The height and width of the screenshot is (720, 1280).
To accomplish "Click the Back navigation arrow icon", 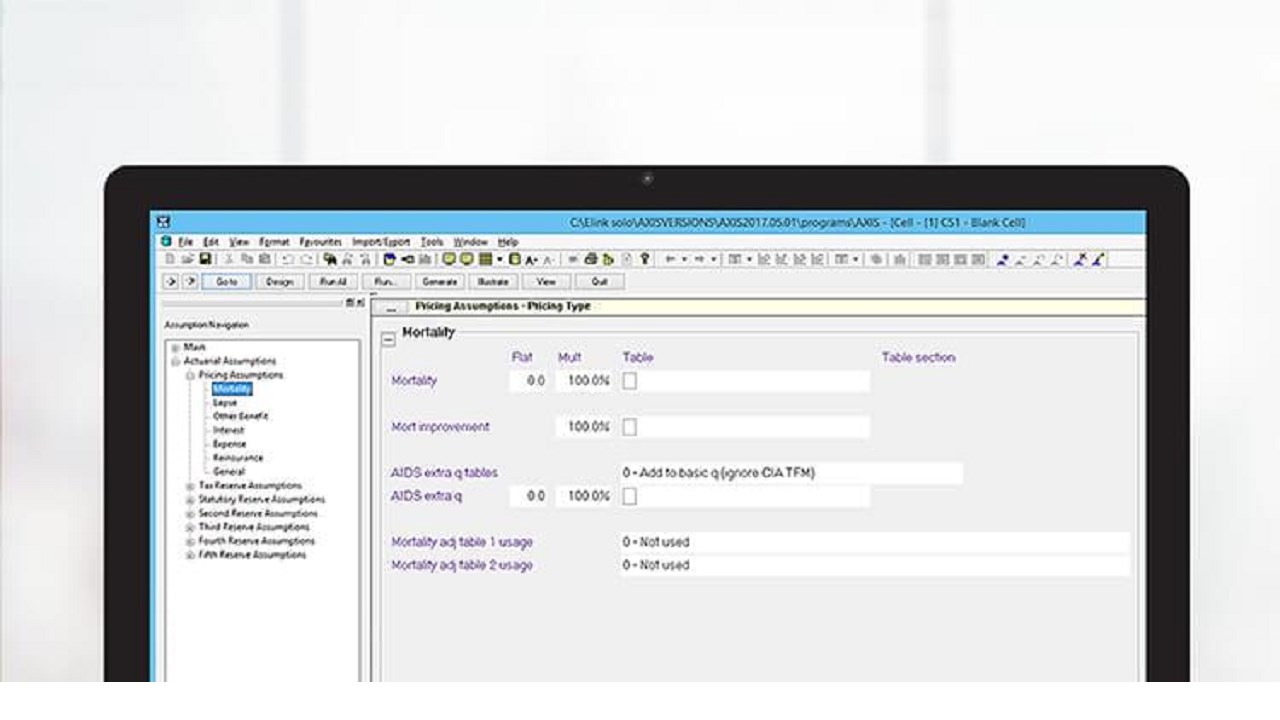I will click(670, 260).
